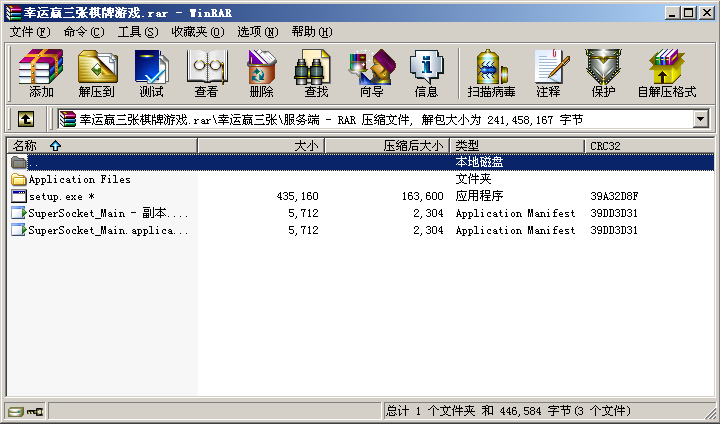
Task: Run the 测试 (Test) archive tool
Action: coord(151,73)
